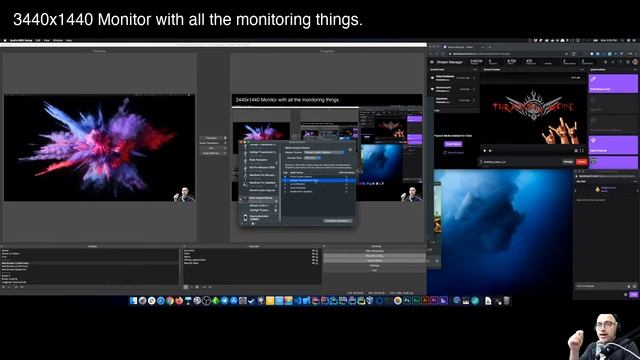Open Finder from the Dock
Screen dimensions: 640x360
click(133, 301)
